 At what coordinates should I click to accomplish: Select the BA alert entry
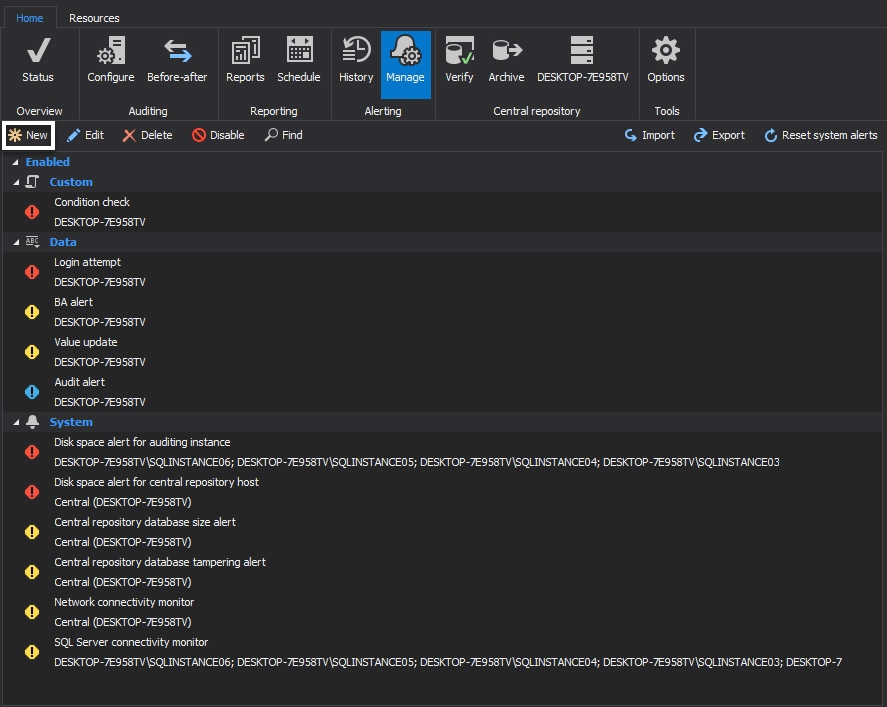tap(74, 303)
